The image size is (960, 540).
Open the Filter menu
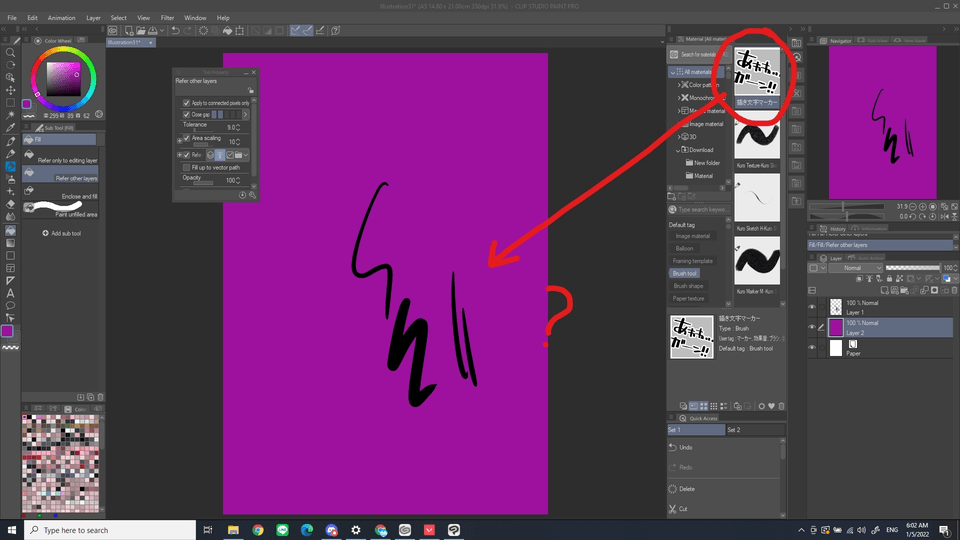pos(167,18)
